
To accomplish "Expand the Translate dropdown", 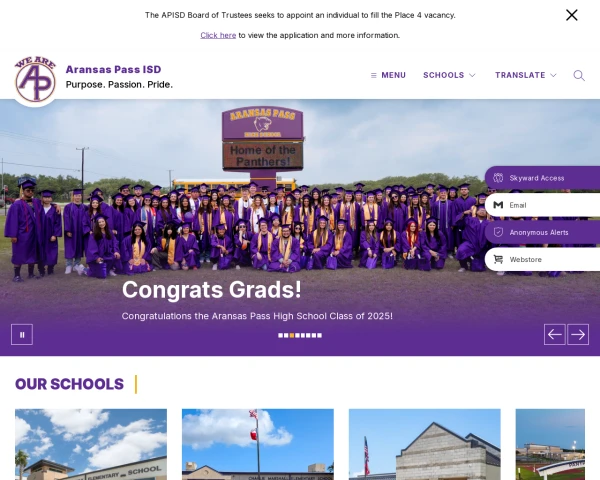I will [x=526, y=75].
